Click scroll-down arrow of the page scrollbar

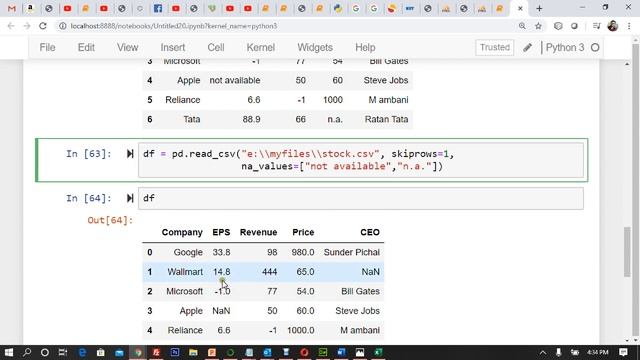[636, 340]
